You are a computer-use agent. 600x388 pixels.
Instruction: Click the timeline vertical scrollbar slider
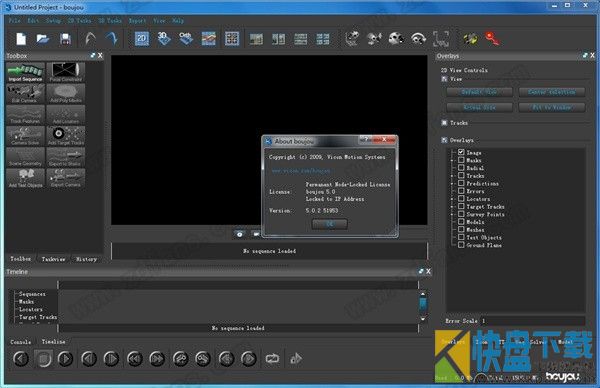coord(423,305)
